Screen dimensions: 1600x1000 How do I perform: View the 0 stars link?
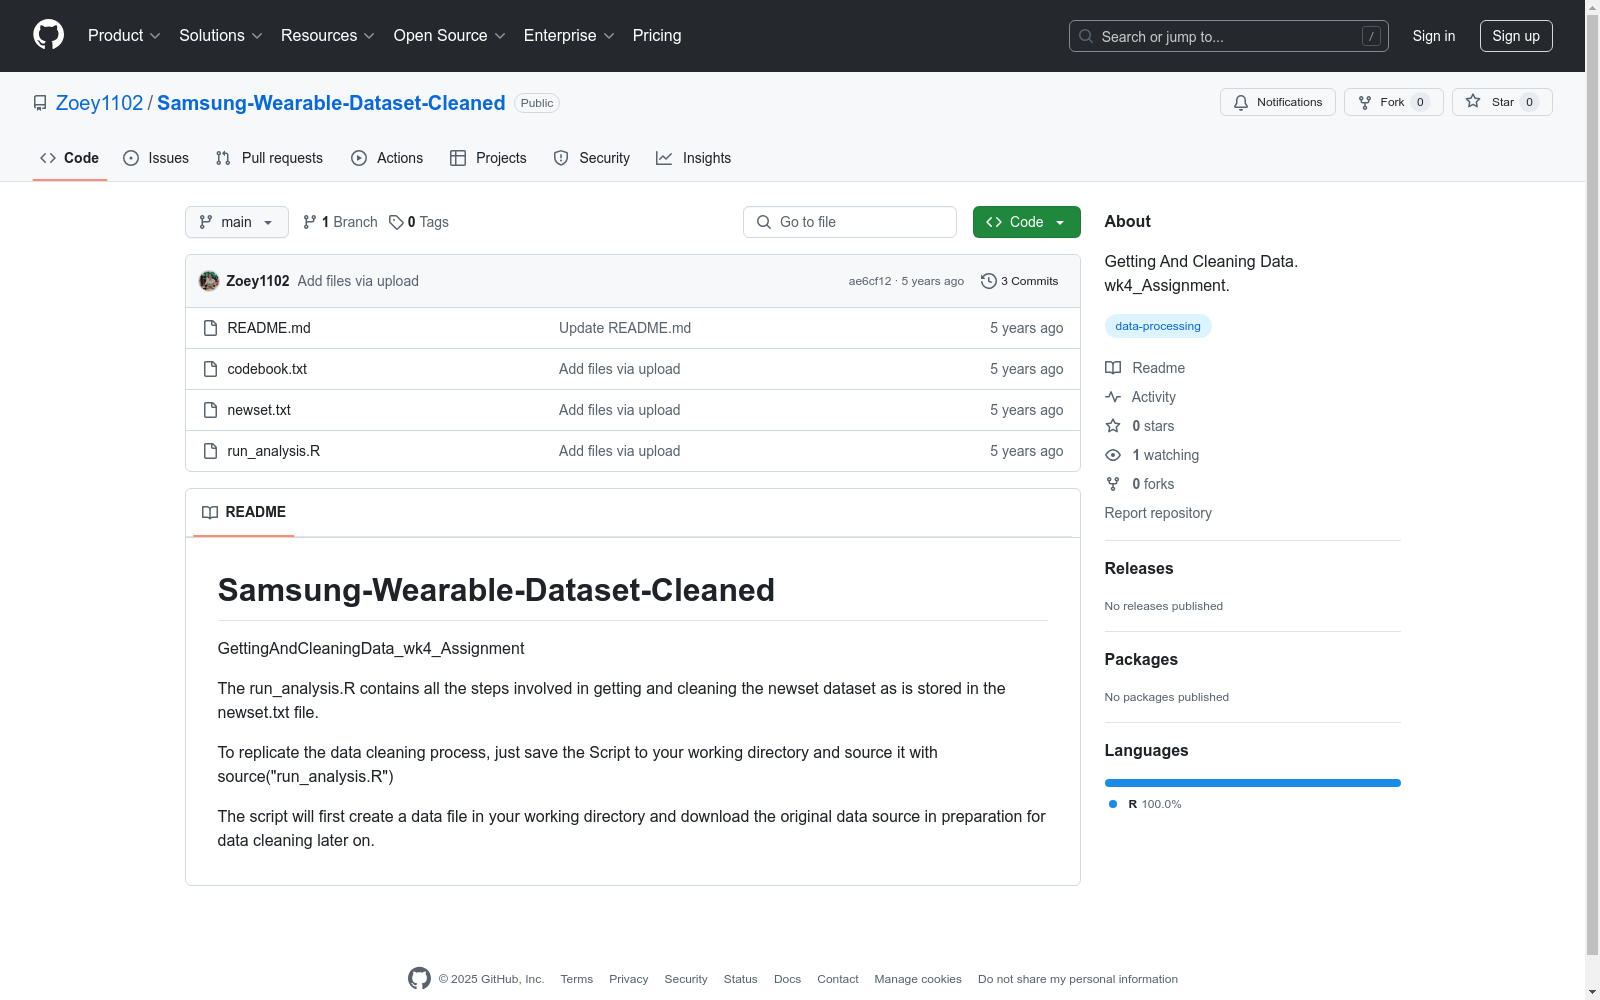tap(1140, 426)
